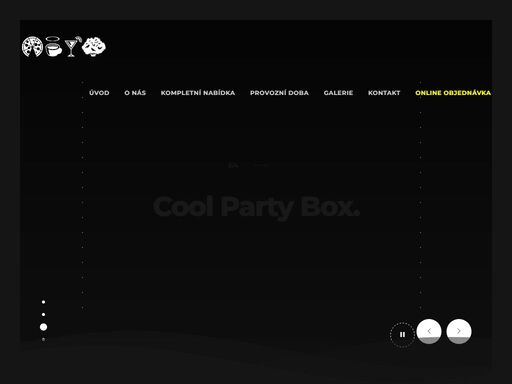Open the GALERIE page
Screen dimensions: 512x384
coord(338,93)
